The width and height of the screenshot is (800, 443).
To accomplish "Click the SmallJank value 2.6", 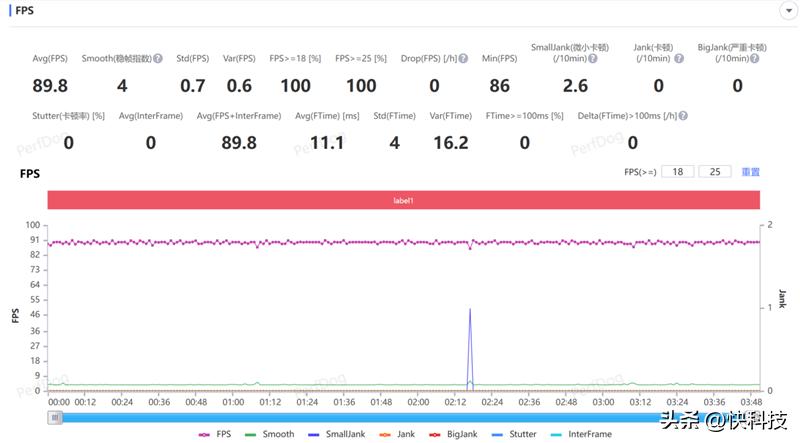I will (576, 86).
